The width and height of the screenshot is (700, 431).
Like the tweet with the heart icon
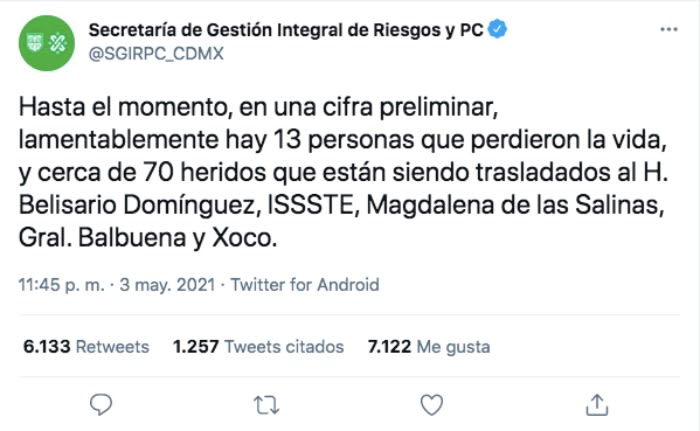(431, 403)
